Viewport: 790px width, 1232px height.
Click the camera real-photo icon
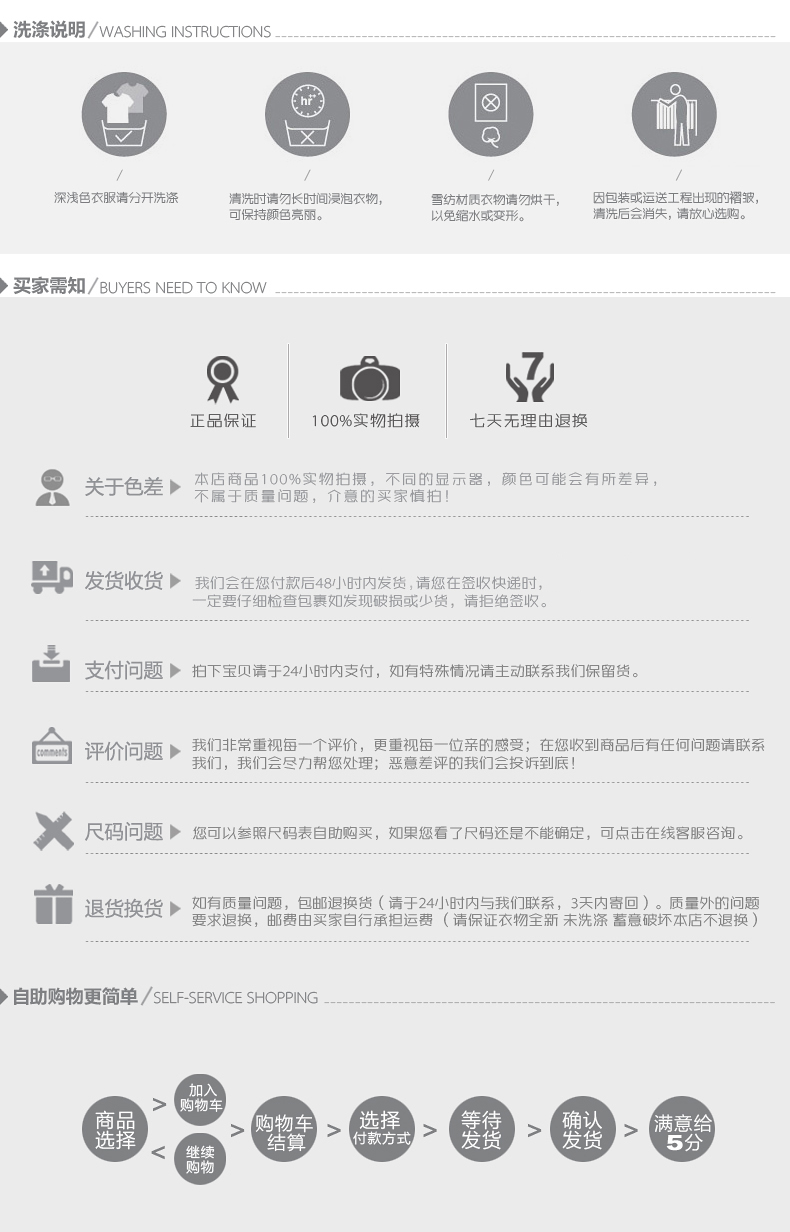coord(370,379)
